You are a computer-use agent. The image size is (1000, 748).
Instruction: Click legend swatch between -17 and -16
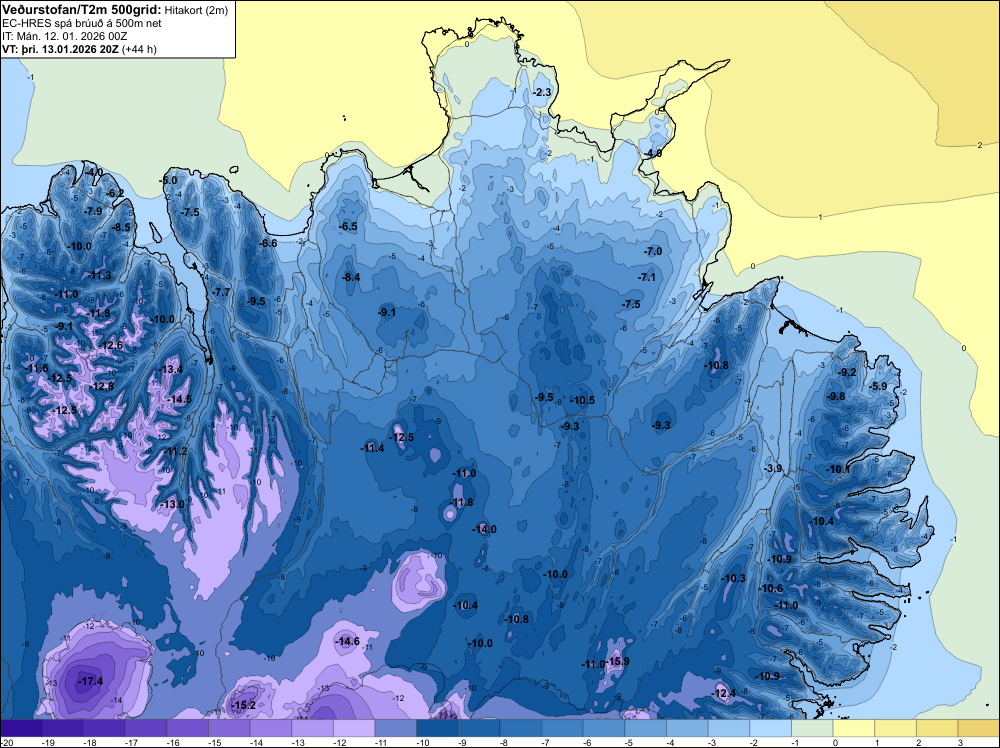145,728
